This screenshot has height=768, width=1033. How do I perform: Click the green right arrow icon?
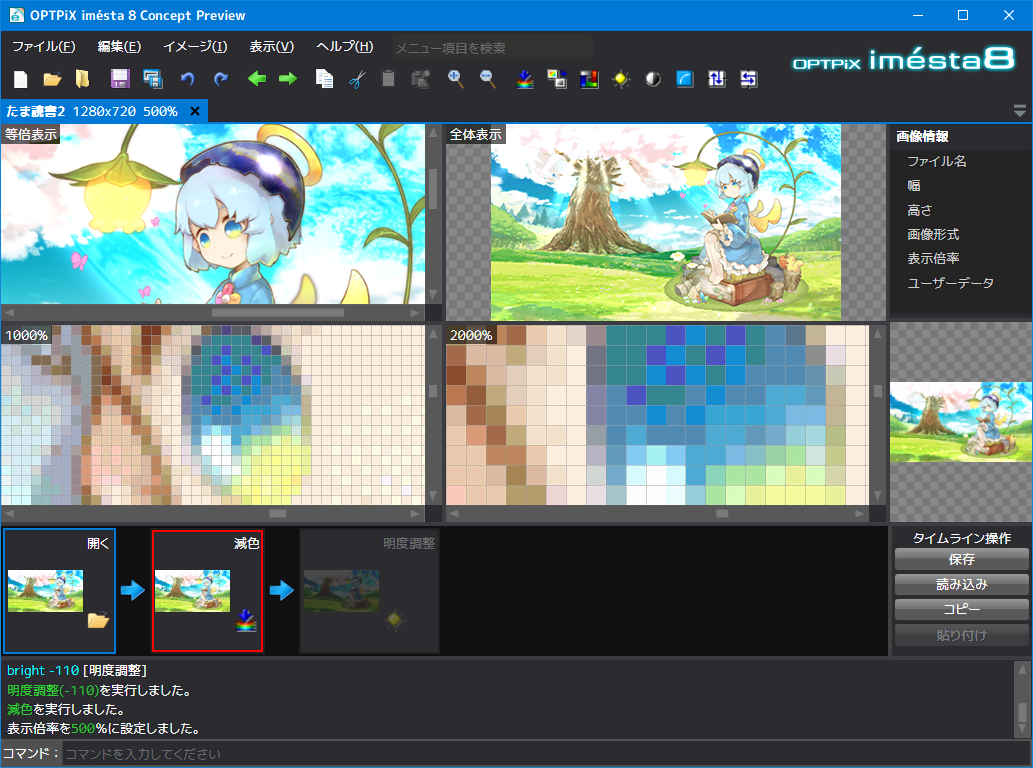pos(288,79)
